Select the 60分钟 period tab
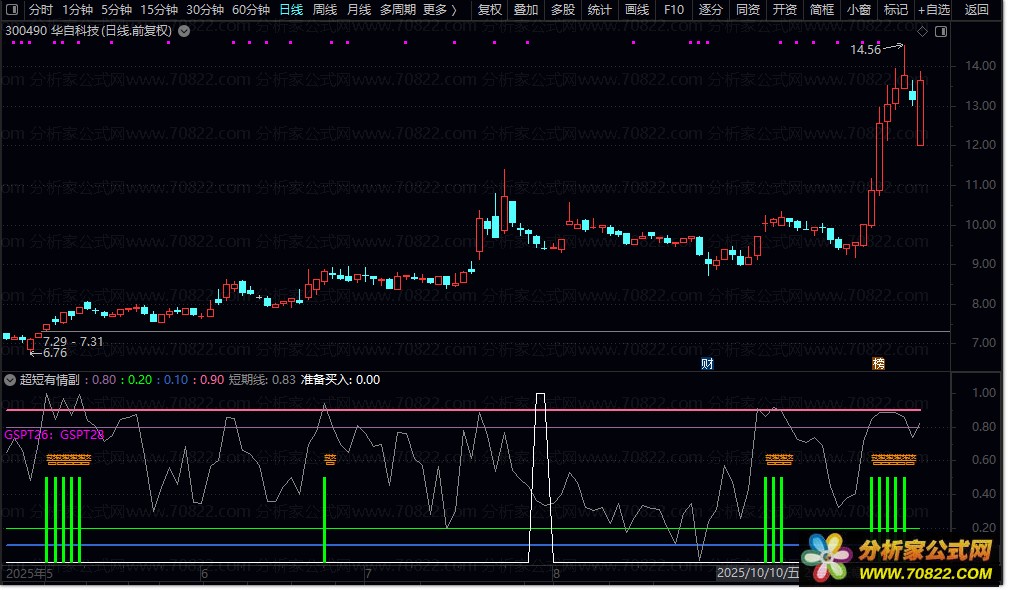The image size is (1009, 590). point(250,10)
